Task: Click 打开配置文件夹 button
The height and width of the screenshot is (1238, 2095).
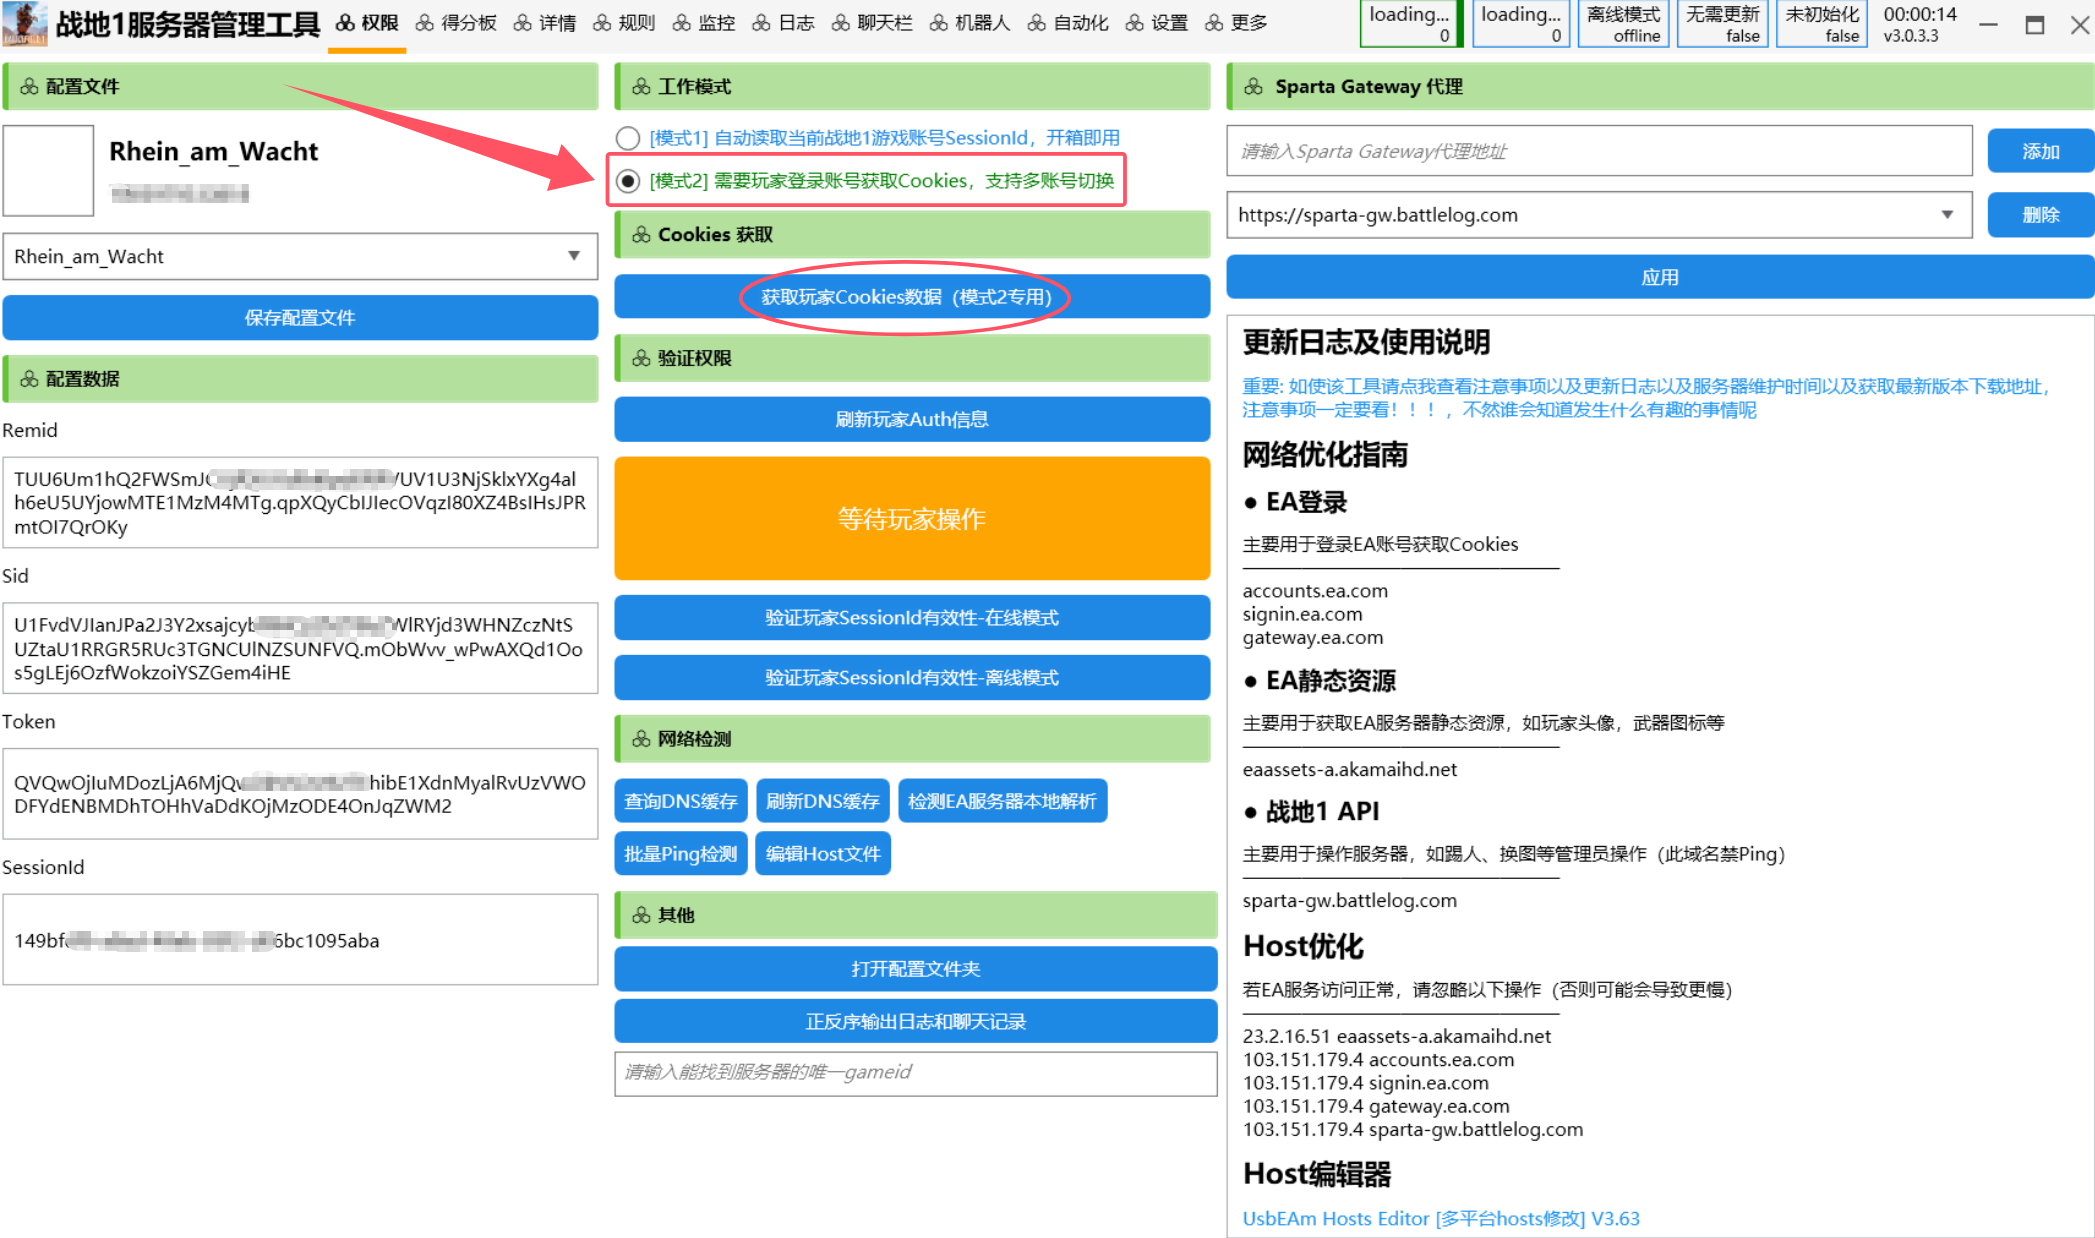Action: pyautogui.click(x=916, y=969)
